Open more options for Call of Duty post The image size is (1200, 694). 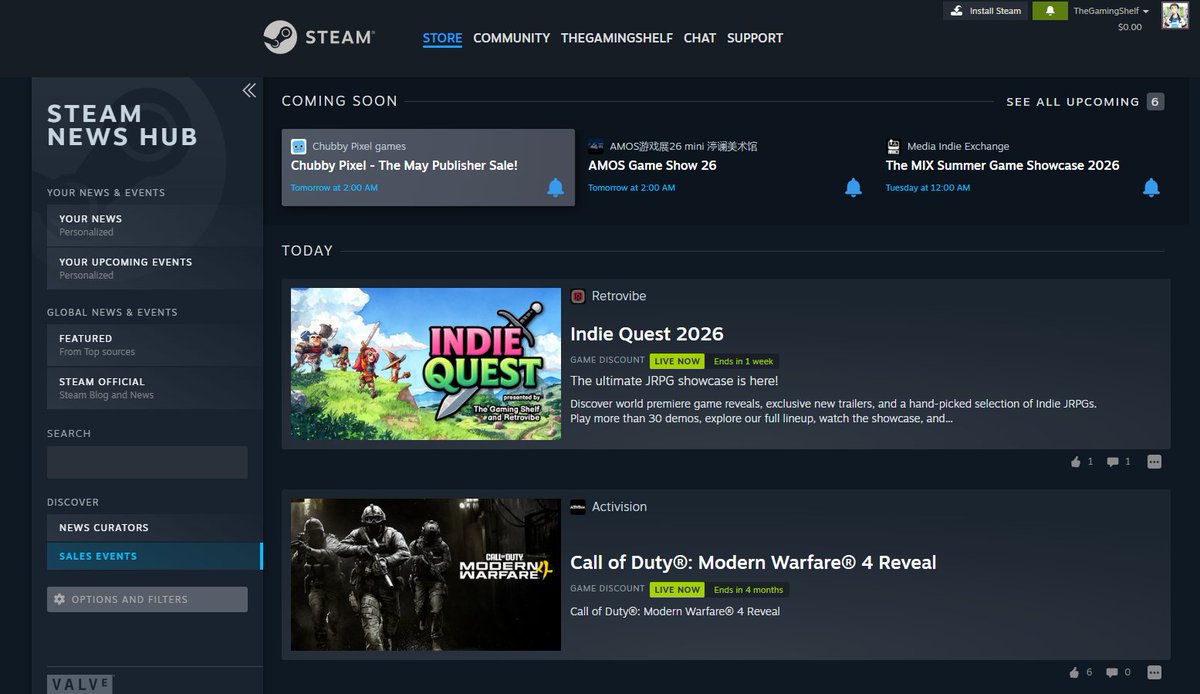(1154, 672)
